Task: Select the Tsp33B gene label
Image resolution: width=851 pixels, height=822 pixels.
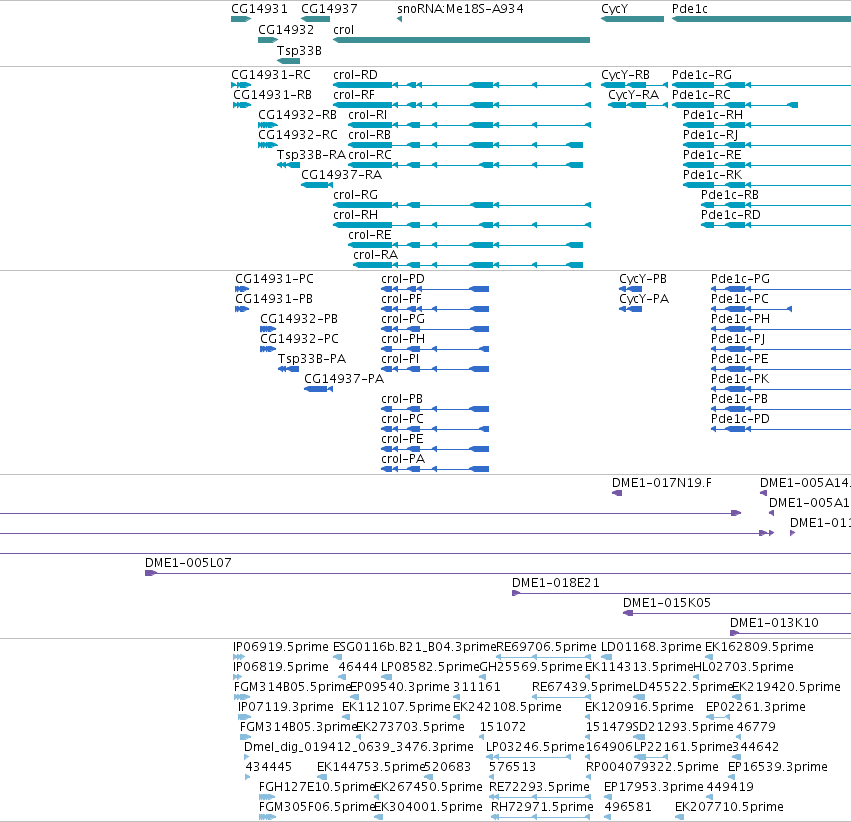Action: click(299, 50)
